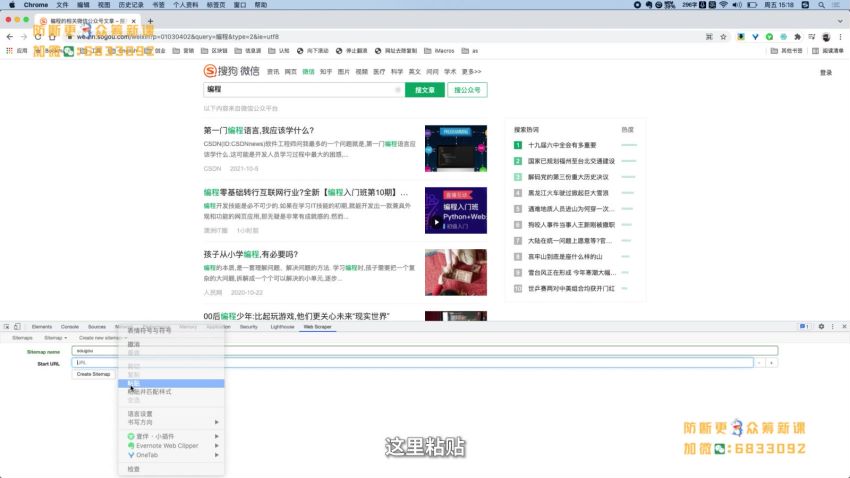Click the green 搜文章 button
This screenshot has height=478, width=850.
424,90
